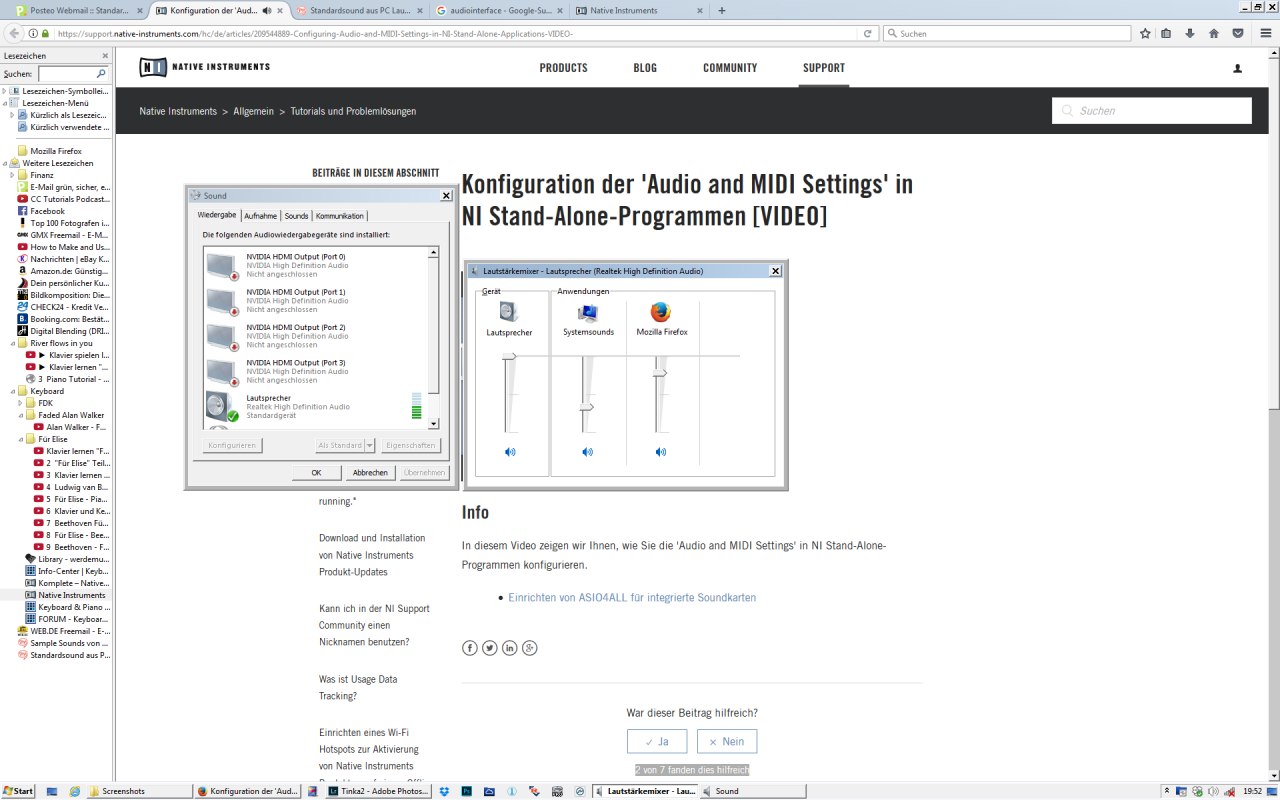Click the support Suchen search field
Image resolution: width=1280 pixels, height=800 pixels.
1152,111
